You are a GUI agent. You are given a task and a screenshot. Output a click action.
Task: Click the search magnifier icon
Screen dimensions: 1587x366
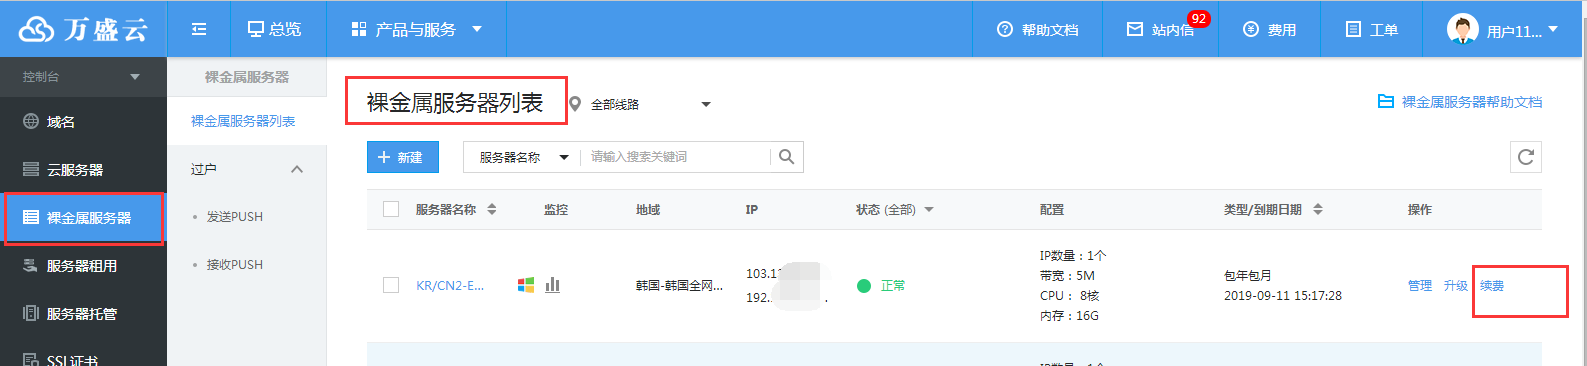tap(787, 157)
